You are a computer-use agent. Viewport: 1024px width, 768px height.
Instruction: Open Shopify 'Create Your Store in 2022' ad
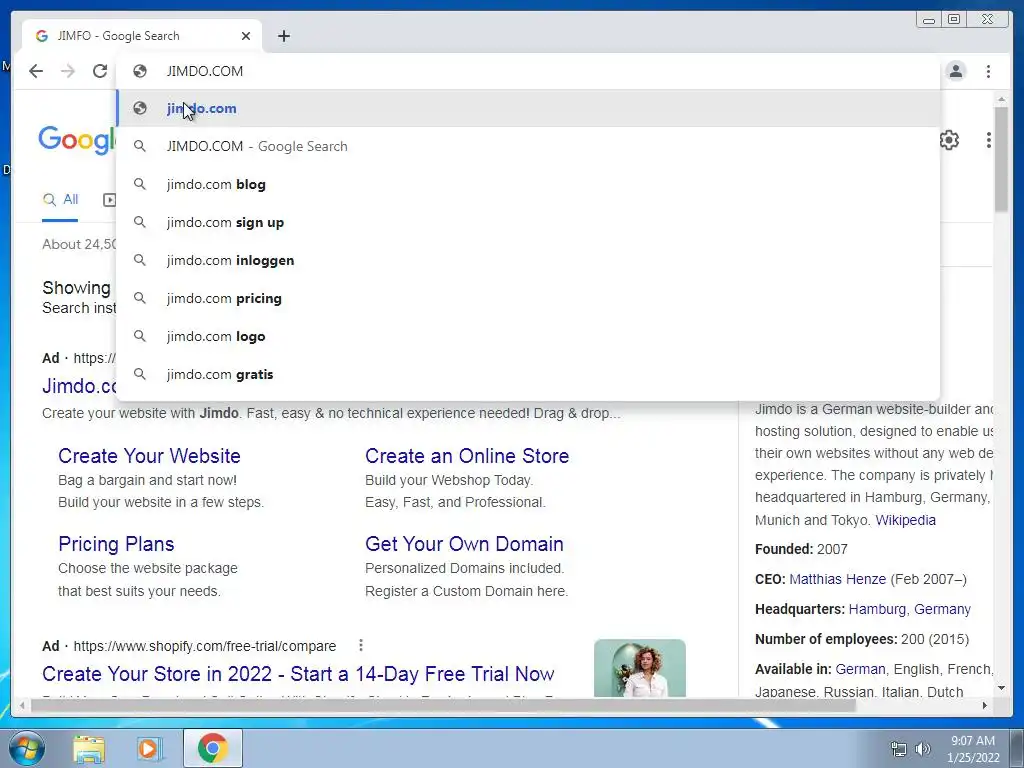pos(298,674)
